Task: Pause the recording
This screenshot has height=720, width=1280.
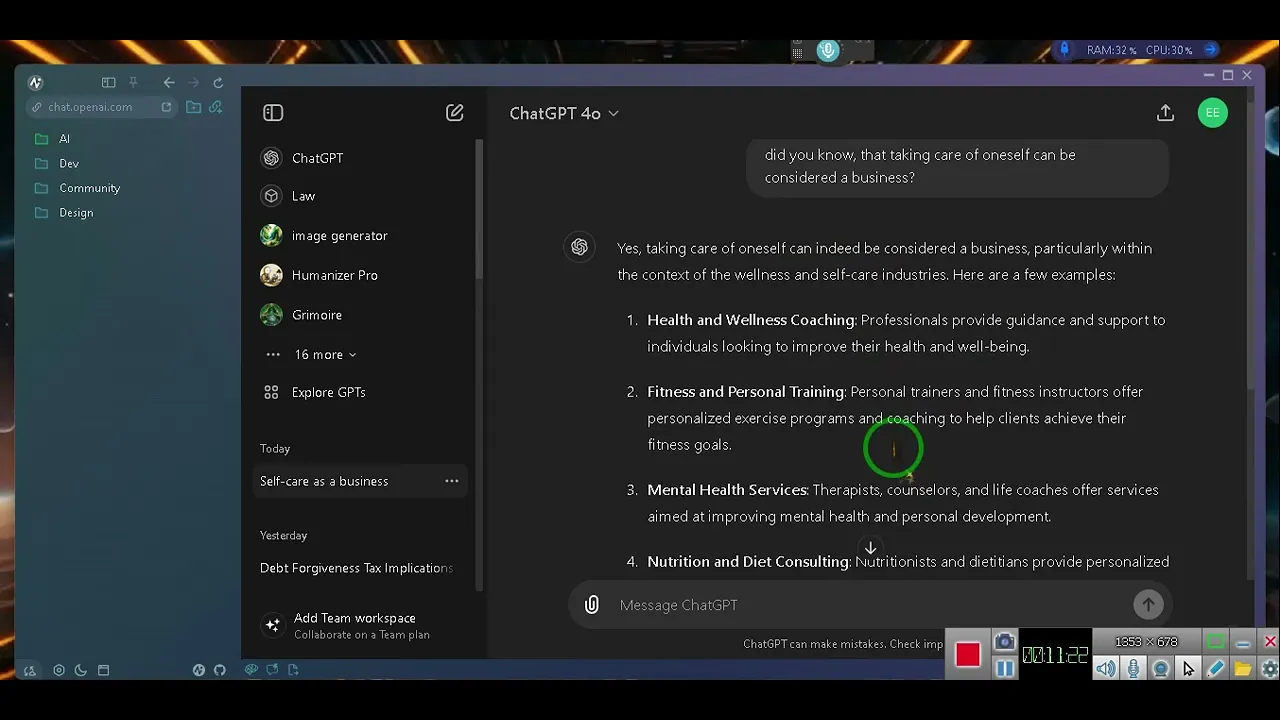Action: 1005,668
